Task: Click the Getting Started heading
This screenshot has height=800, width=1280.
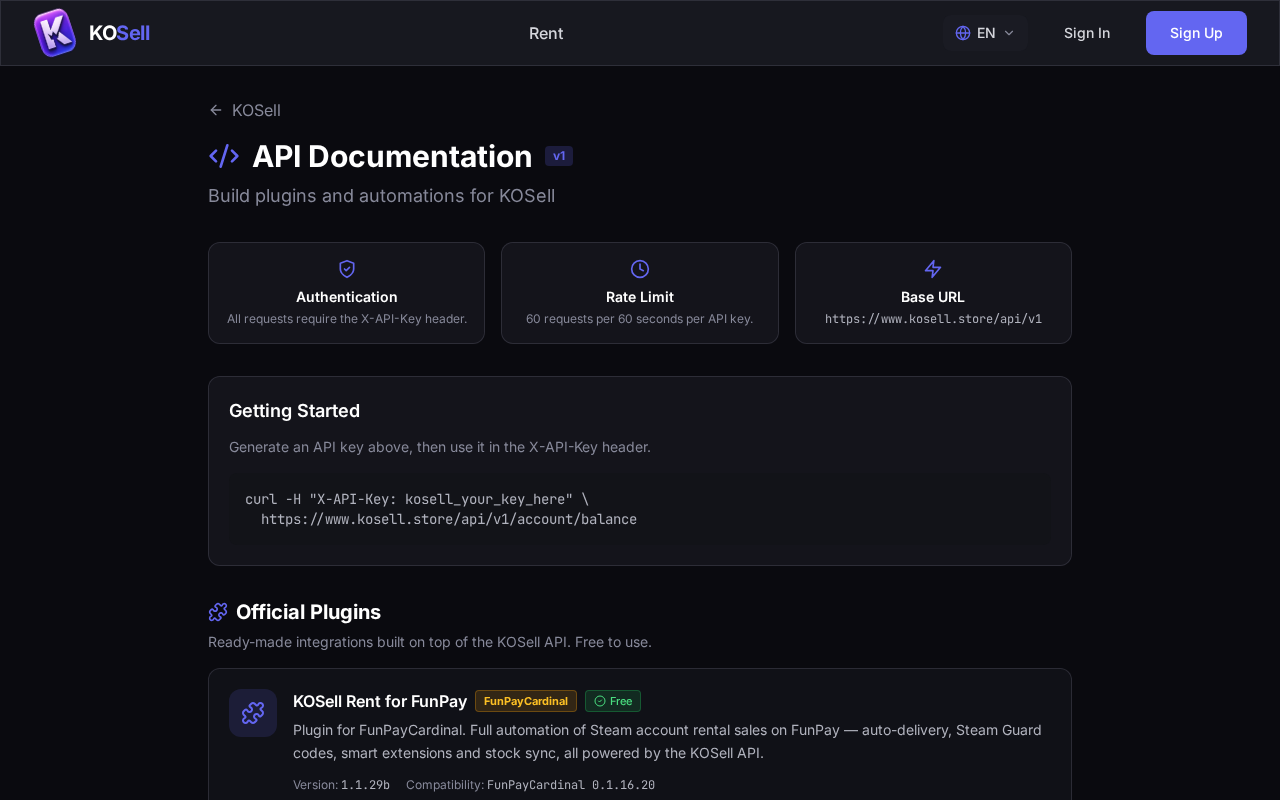Action: click(294, 411)
